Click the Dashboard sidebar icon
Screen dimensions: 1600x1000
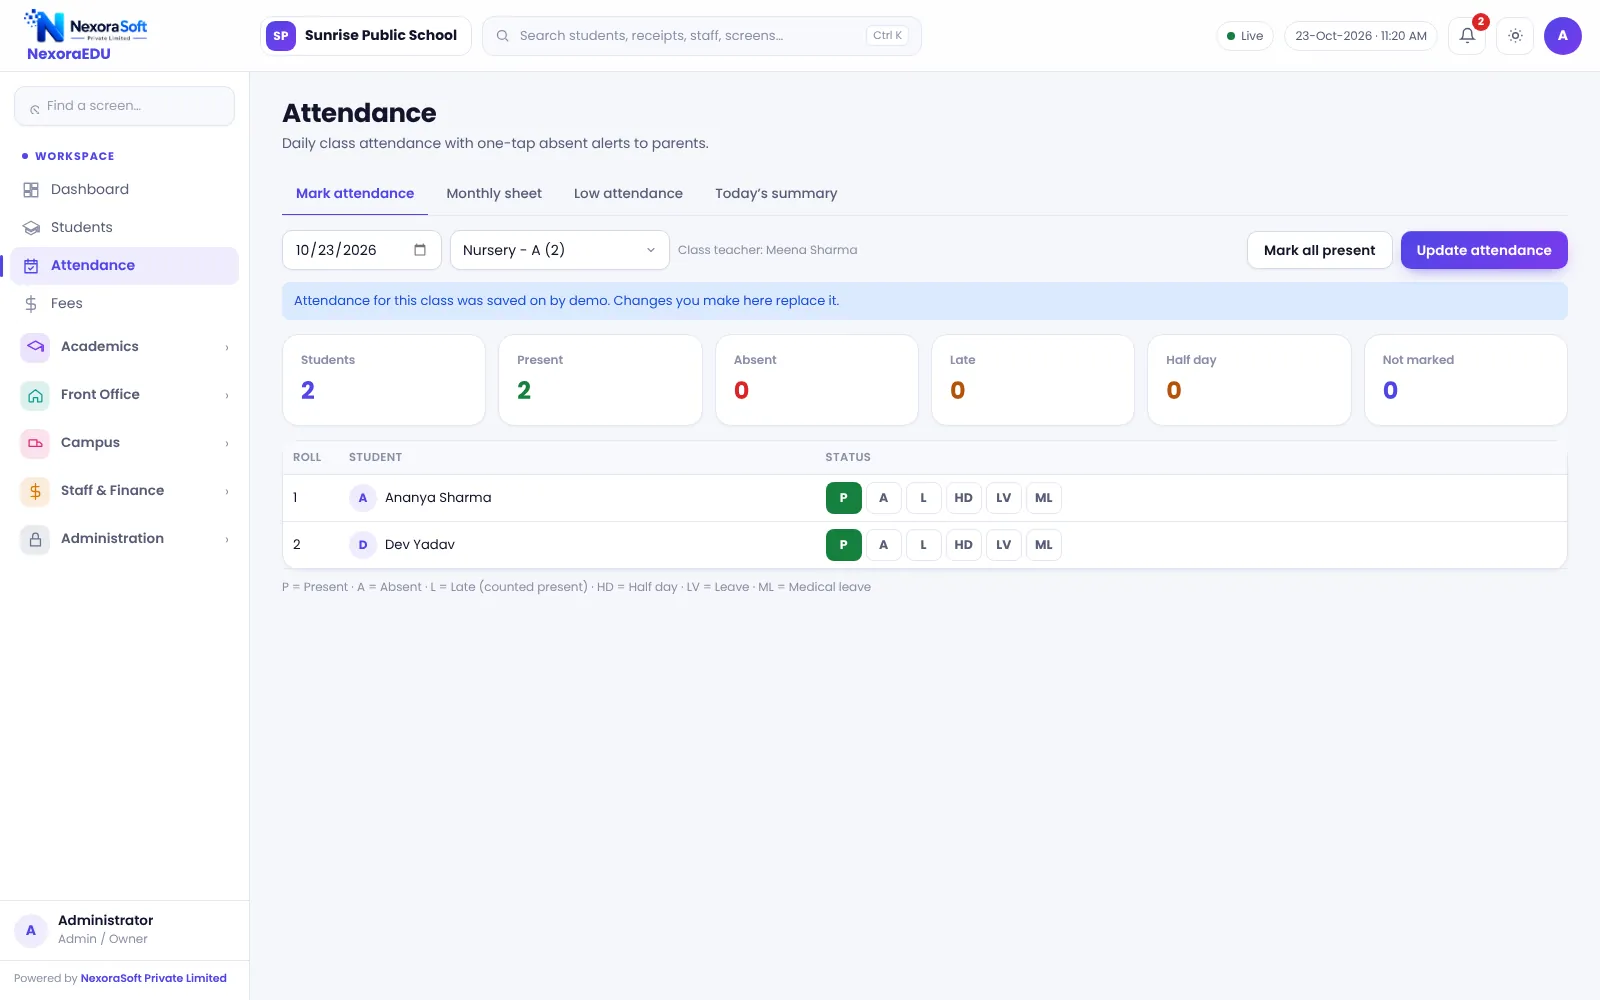tap(31, 190)
